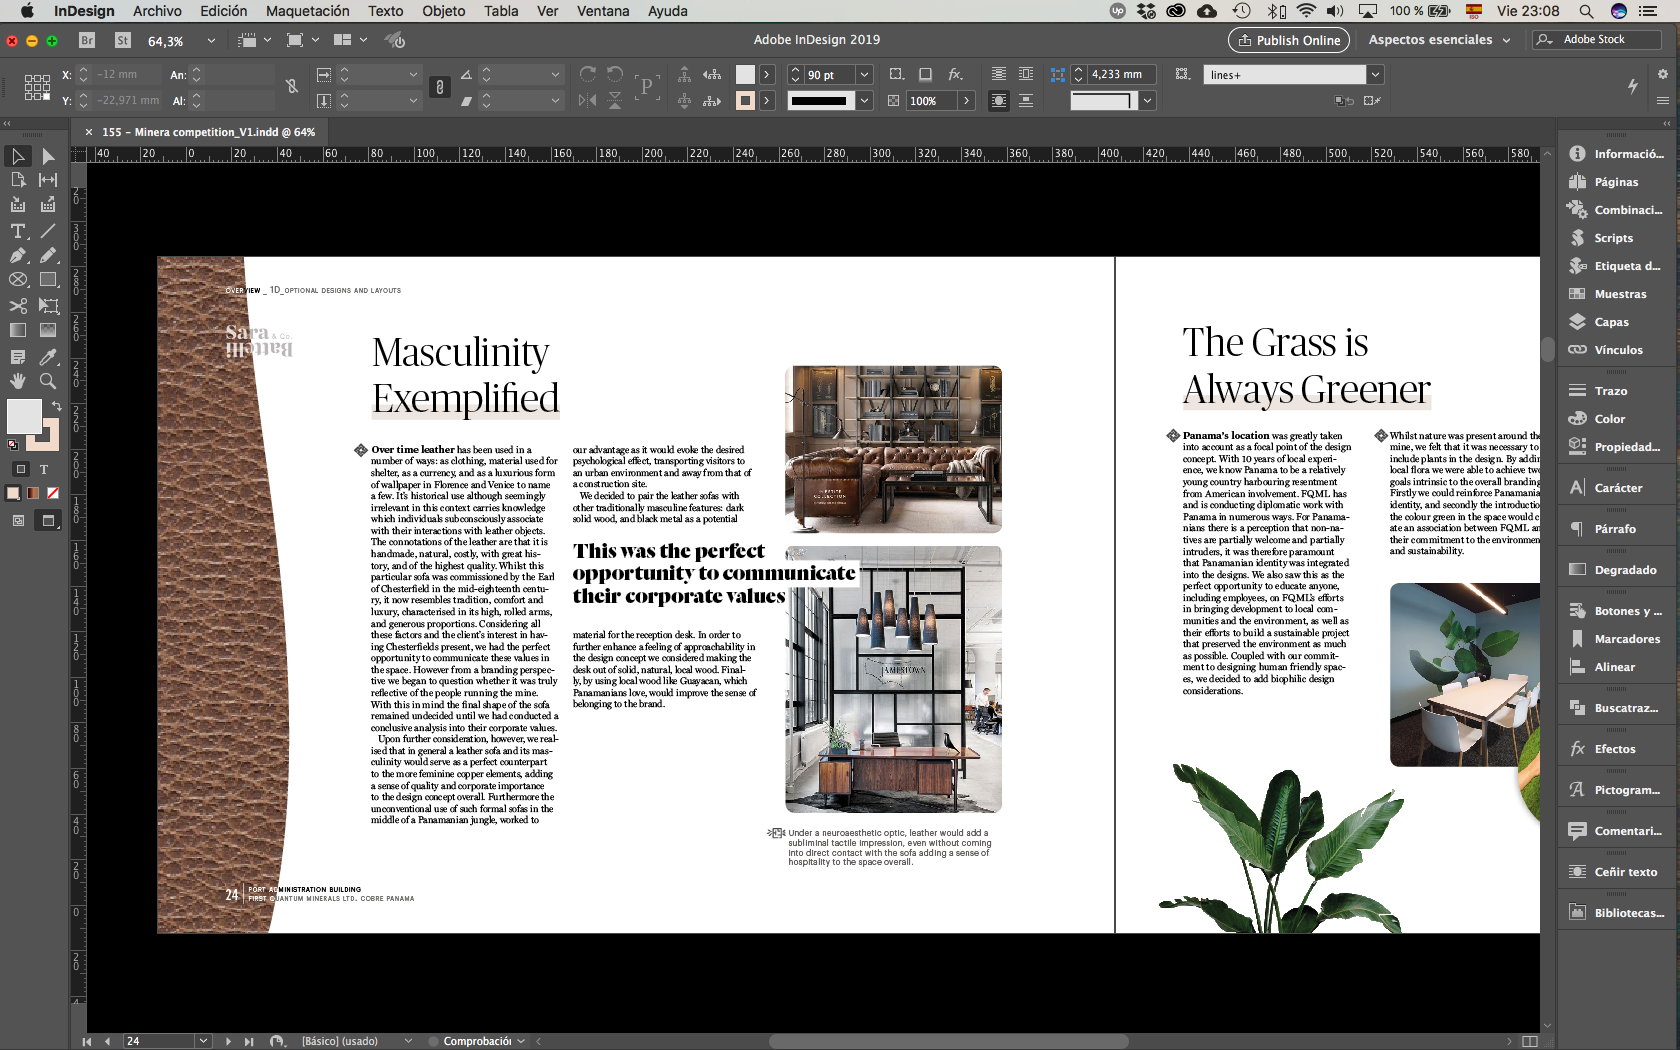Open the Ceñir texto panel
This screenshot has height=1050, width=1680.
tap(1624, 872)
